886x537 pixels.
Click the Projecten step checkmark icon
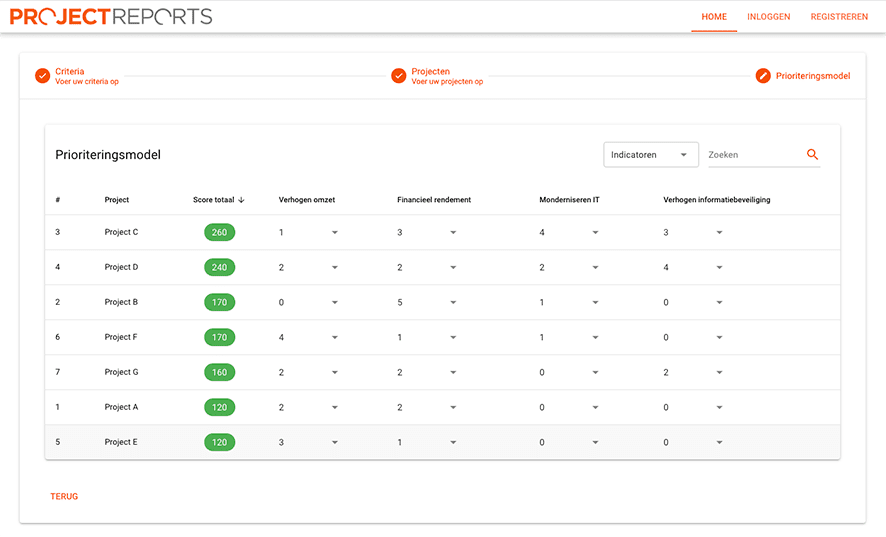point(399,76)
